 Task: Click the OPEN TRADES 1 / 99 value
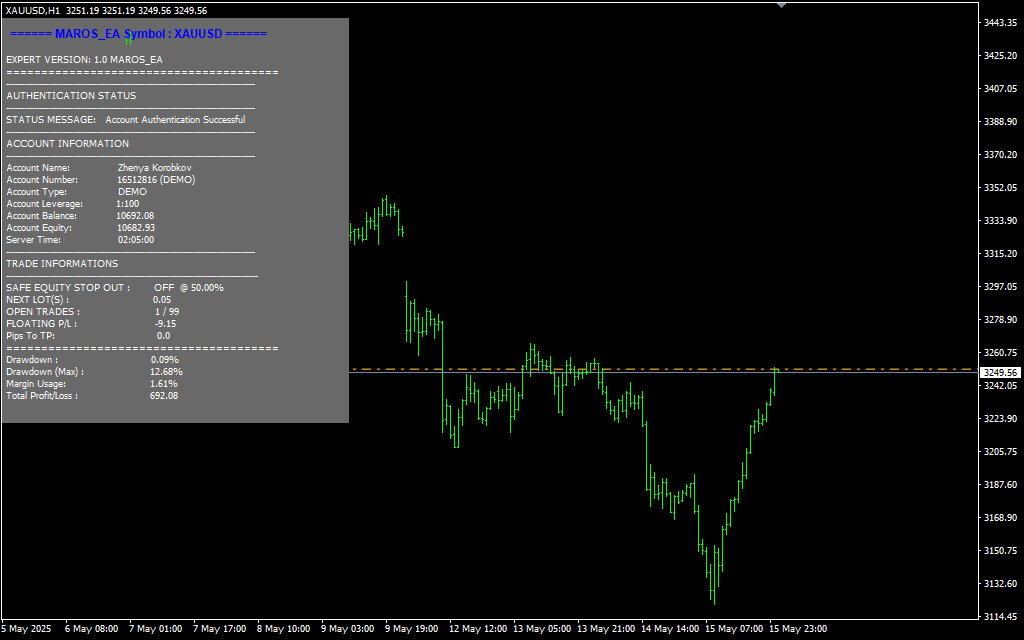point(166,312)
